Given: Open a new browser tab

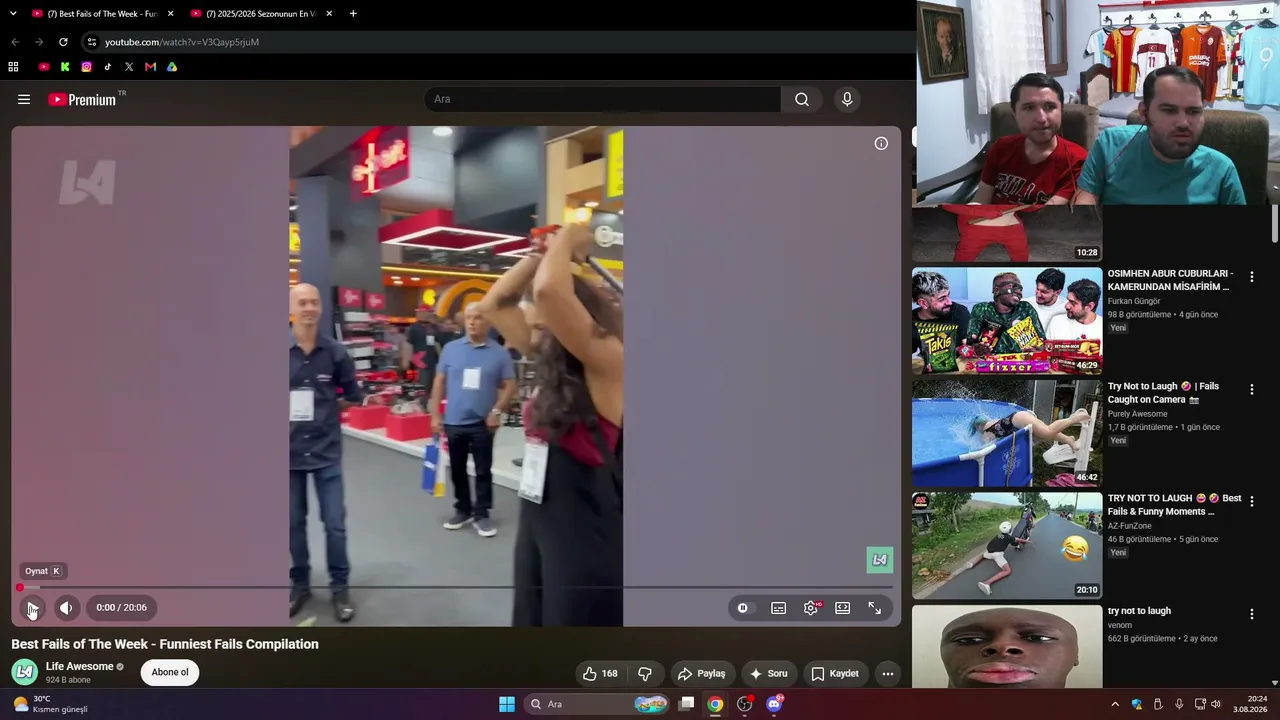Looking at the screenshot, I should point(353,14).
